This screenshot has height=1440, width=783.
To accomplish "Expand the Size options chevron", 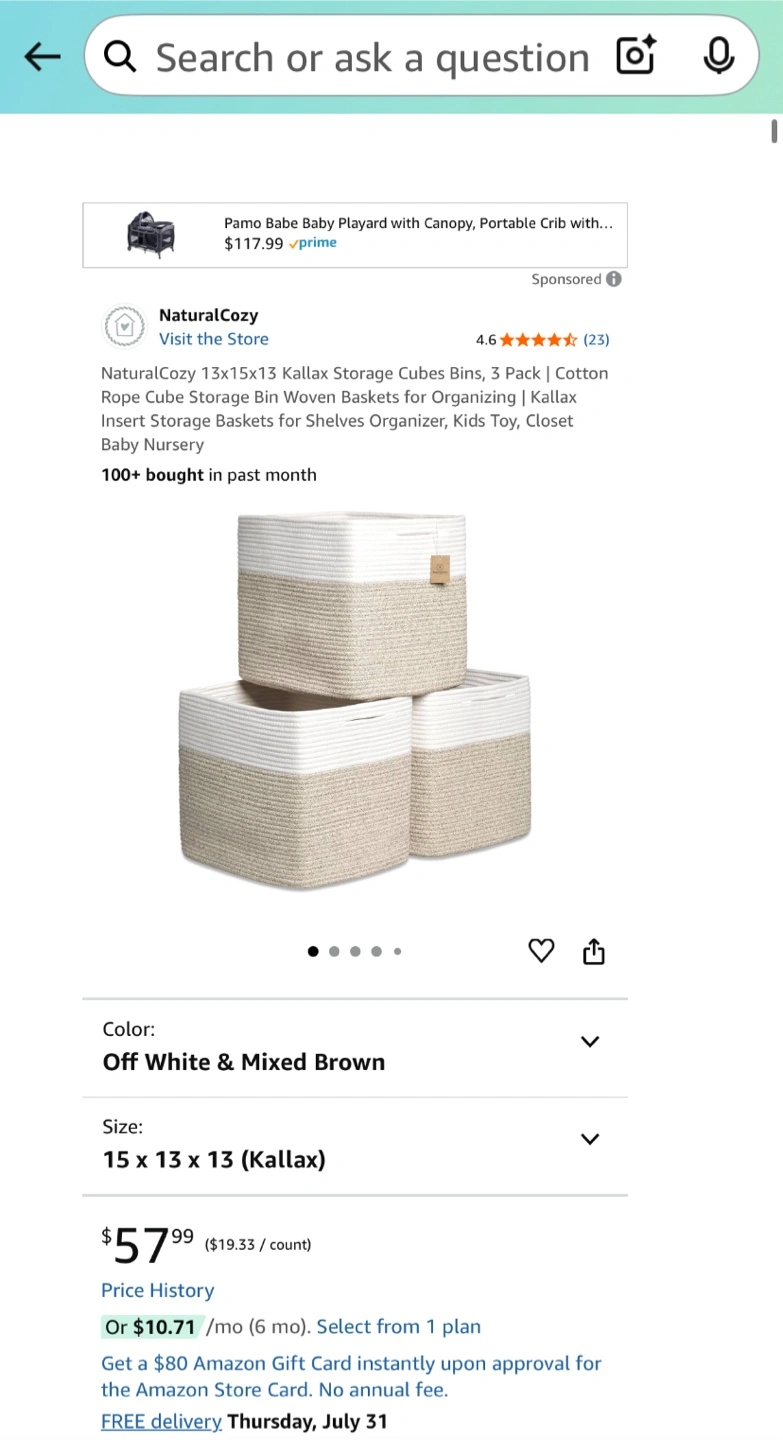I will (590, 1139).
